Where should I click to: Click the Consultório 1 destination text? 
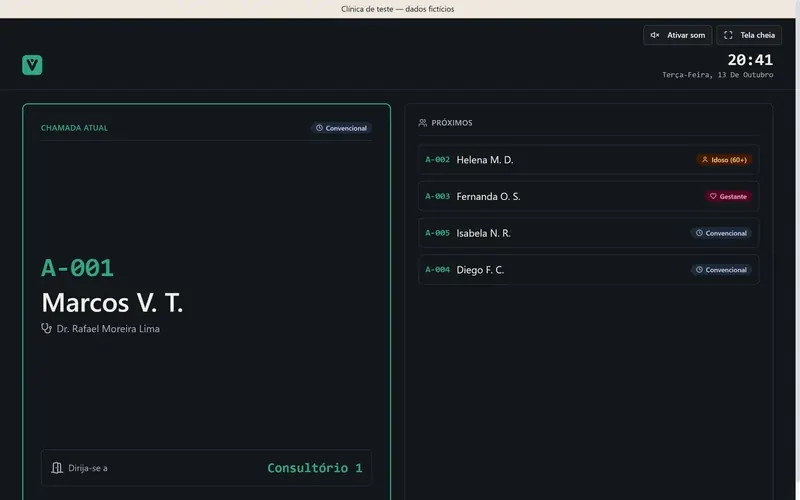[315, 468]
